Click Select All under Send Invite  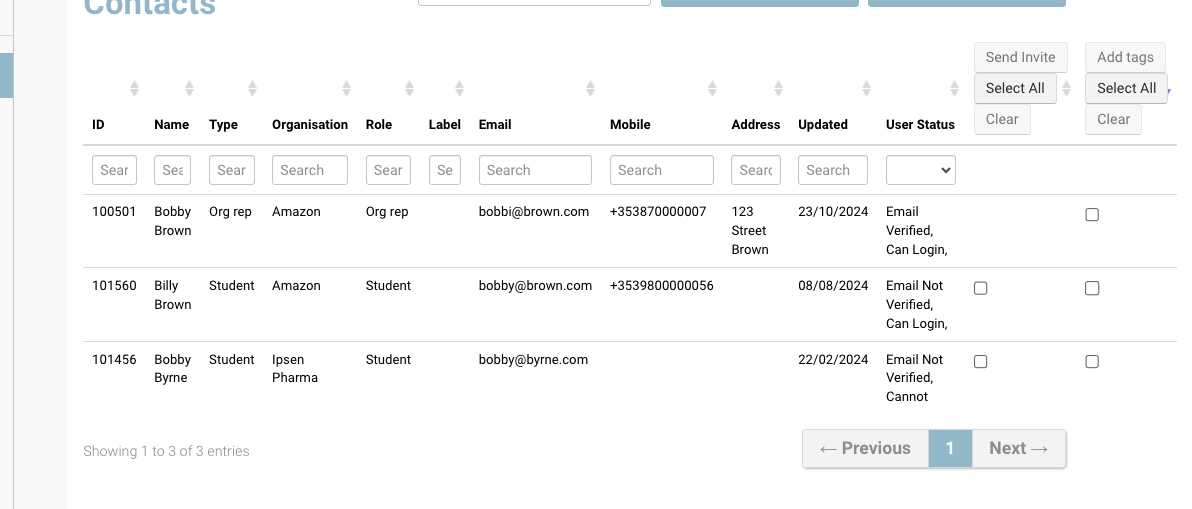[x=1014, y=88]
